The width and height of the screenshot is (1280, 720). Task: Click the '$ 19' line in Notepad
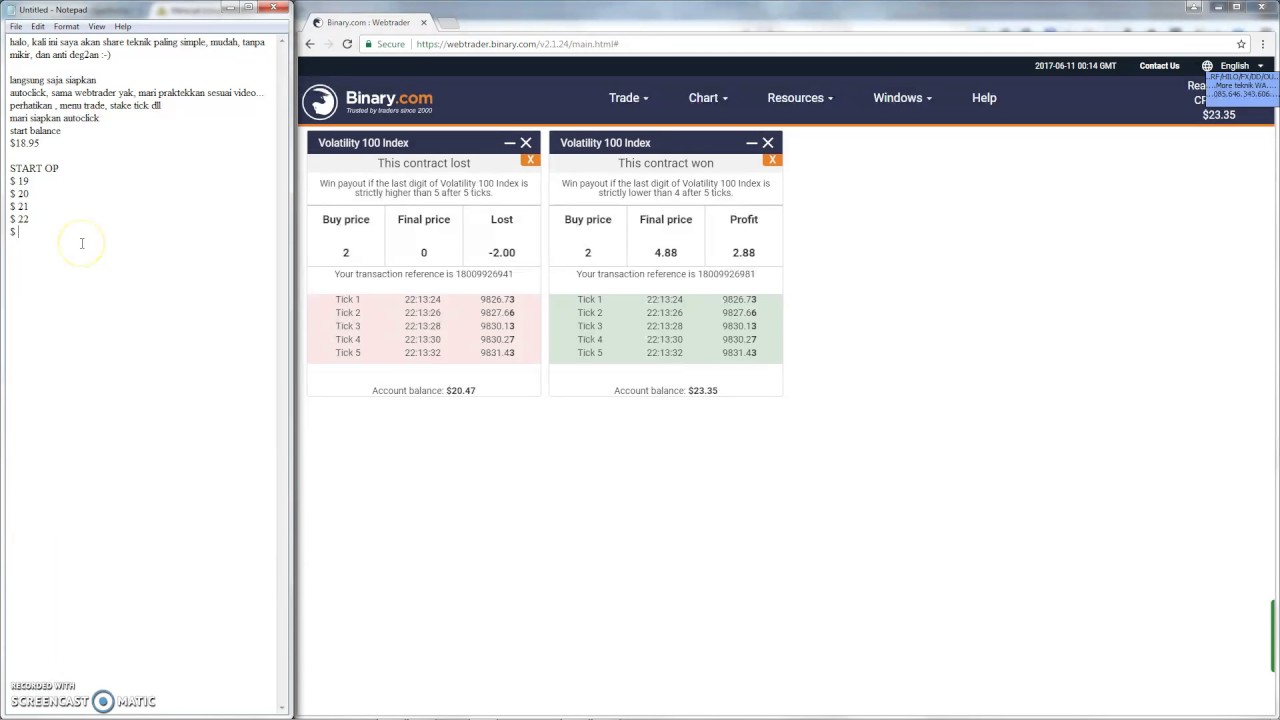point(19,181)
